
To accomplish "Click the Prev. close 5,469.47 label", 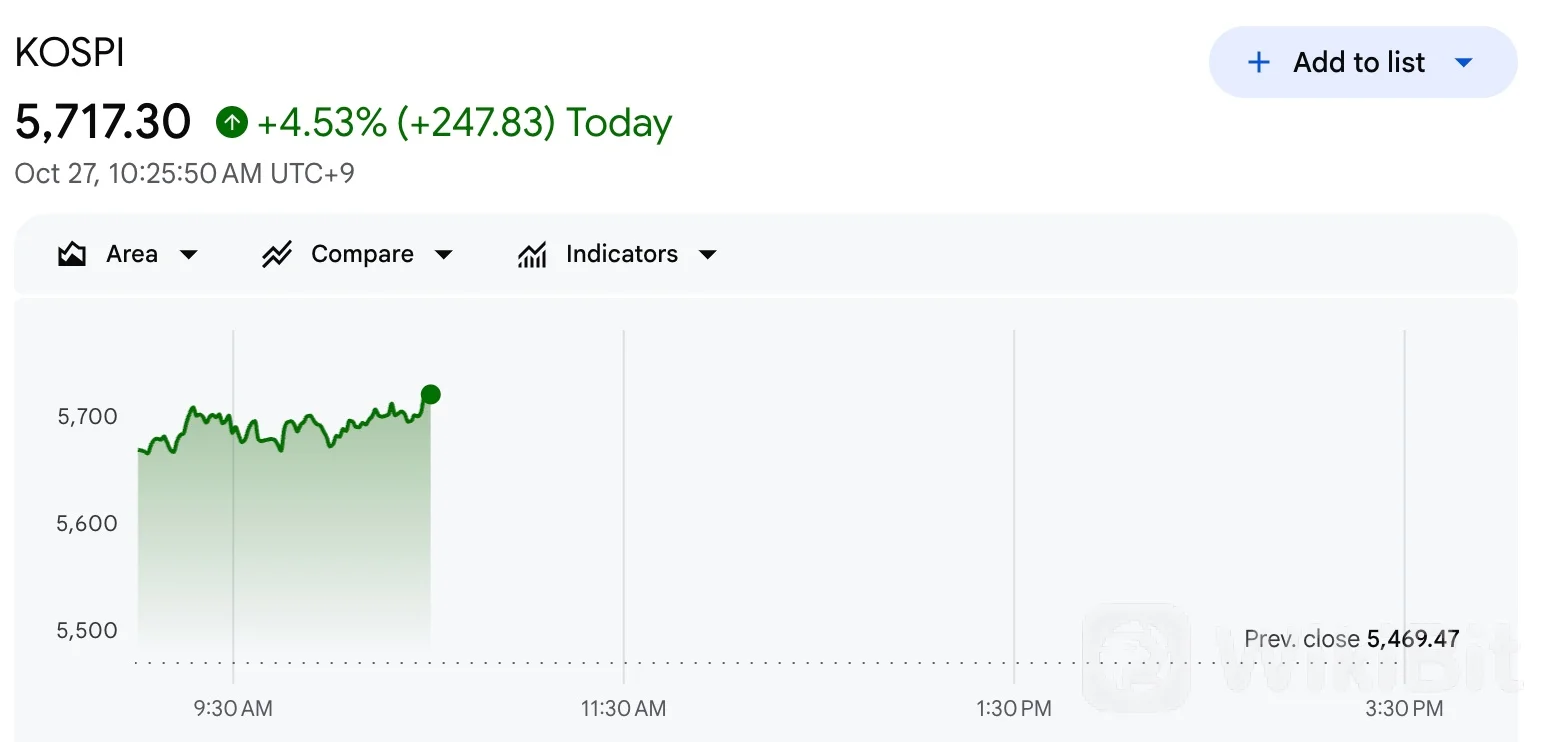I will pyautogui.click(x=1352, y=638).
